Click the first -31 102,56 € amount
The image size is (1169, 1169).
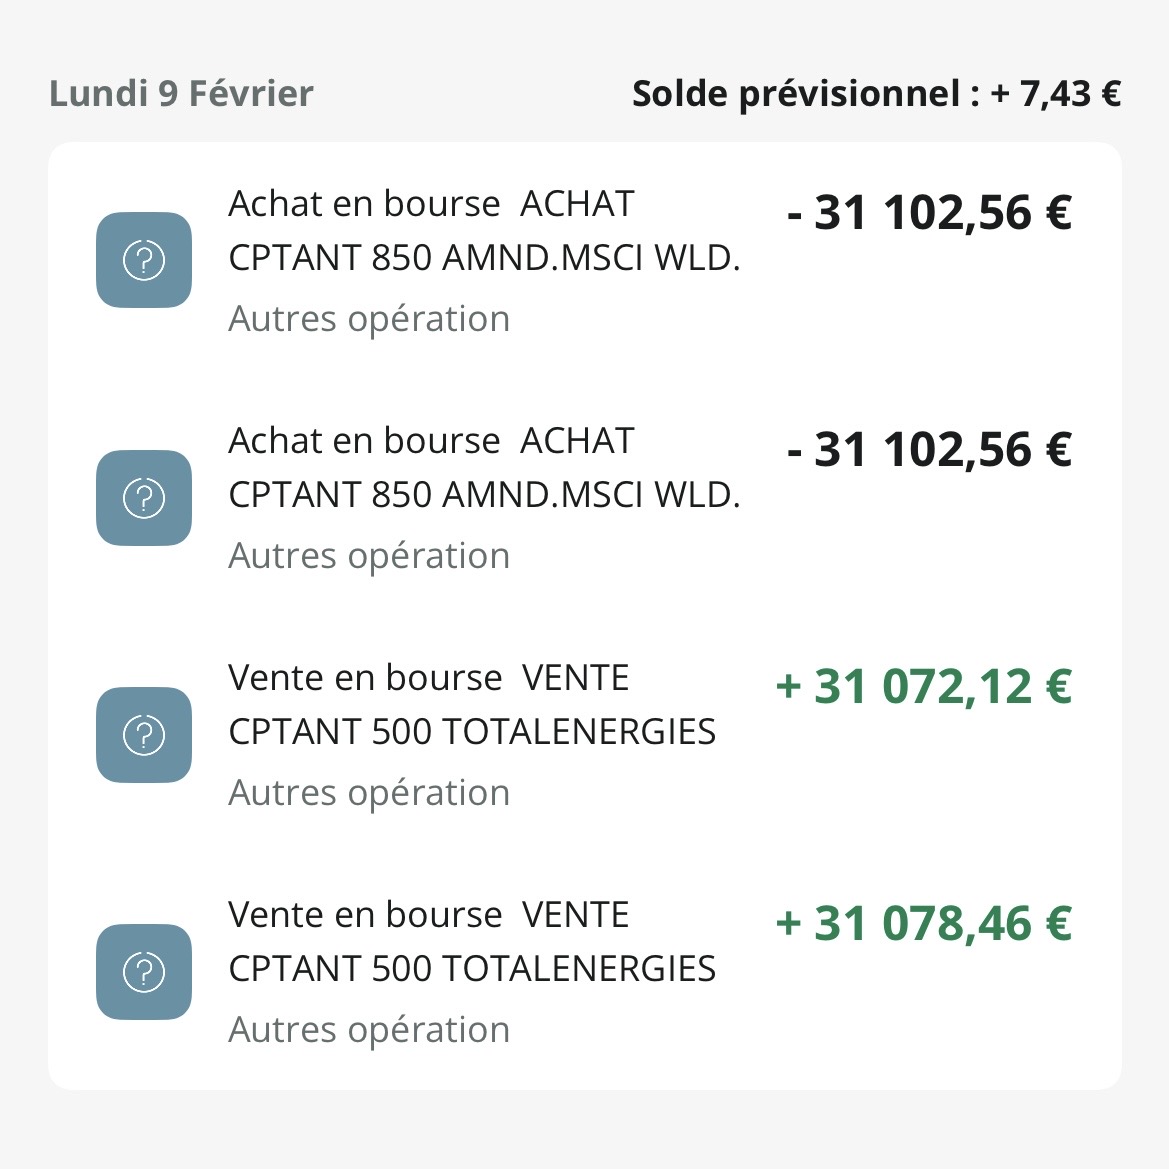[x=929, y=213]
